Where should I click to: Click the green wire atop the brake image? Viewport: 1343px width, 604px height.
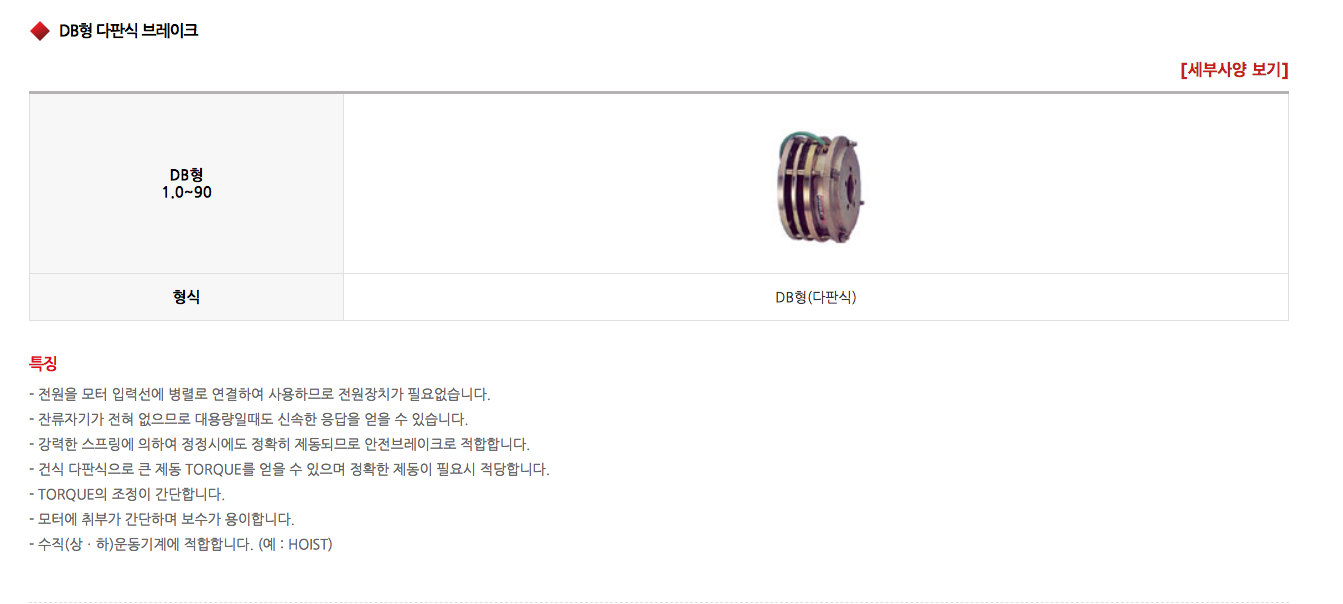point(811,134)
